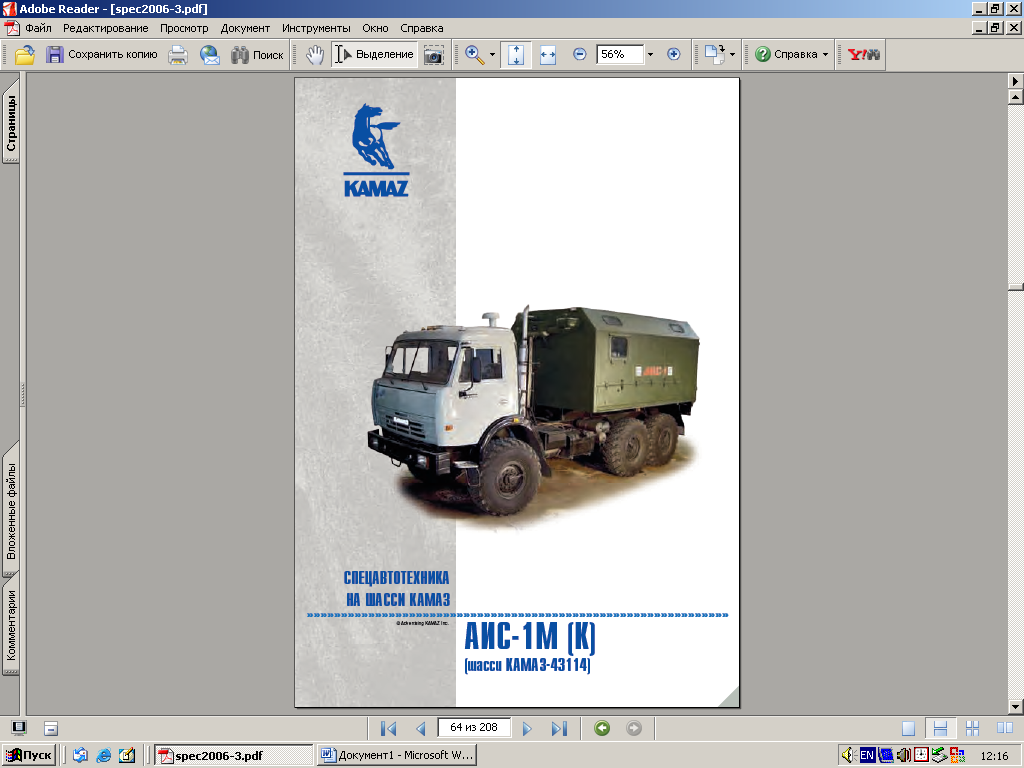Open Поиск search with binoculars
This screenshot has width=1024, height=768.
tap(257, 55)
